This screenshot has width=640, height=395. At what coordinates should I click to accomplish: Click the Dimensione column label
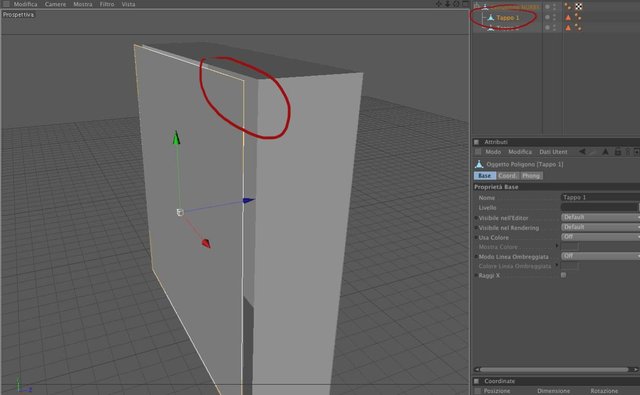pyautogui.click(x=553, y=391)
